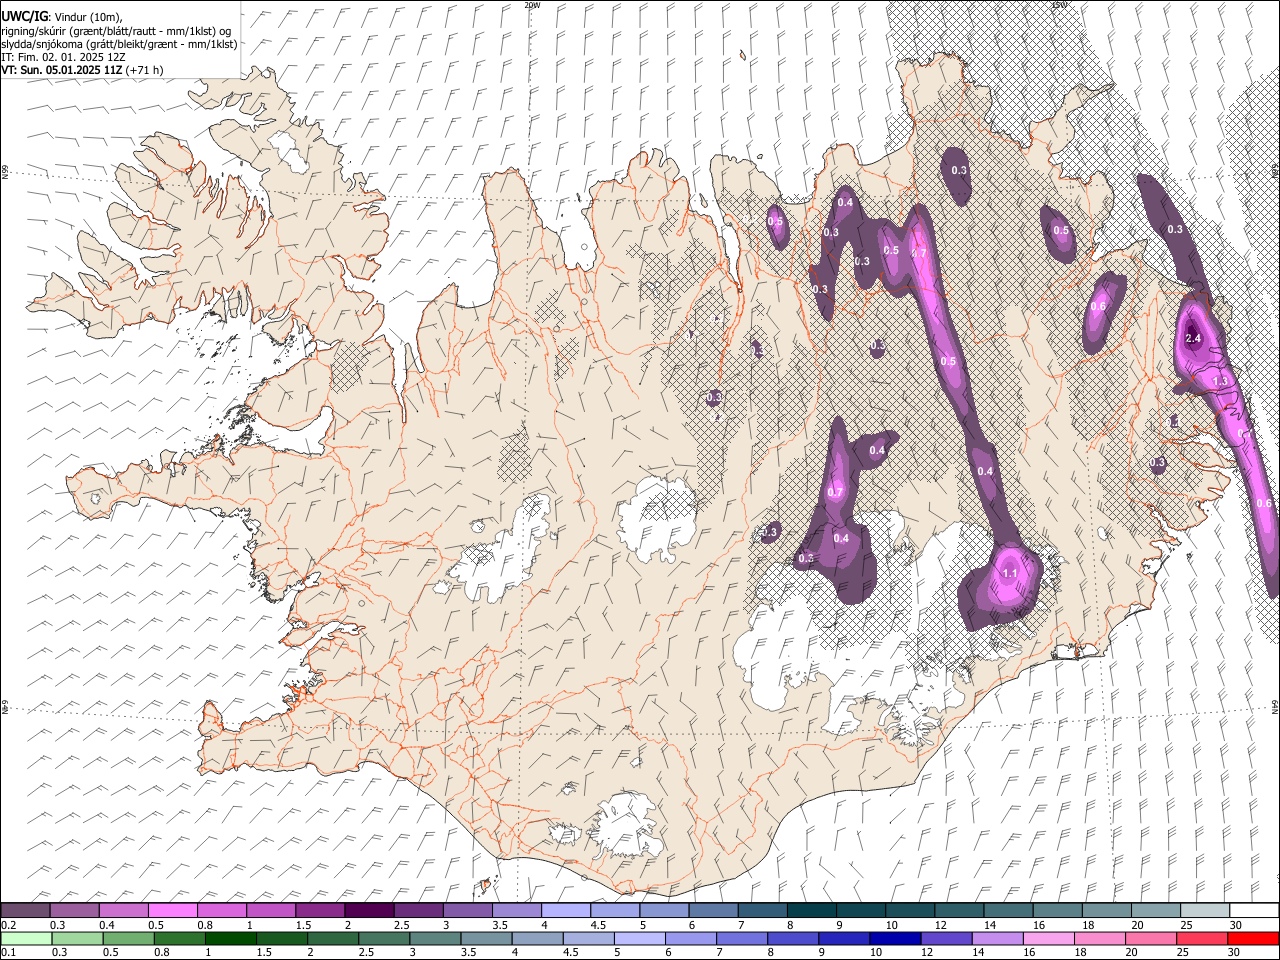The width and height of the screenshot is (1280, 960).
Task: Click the 12 label under upper legend scale
Action: [941, 925]
